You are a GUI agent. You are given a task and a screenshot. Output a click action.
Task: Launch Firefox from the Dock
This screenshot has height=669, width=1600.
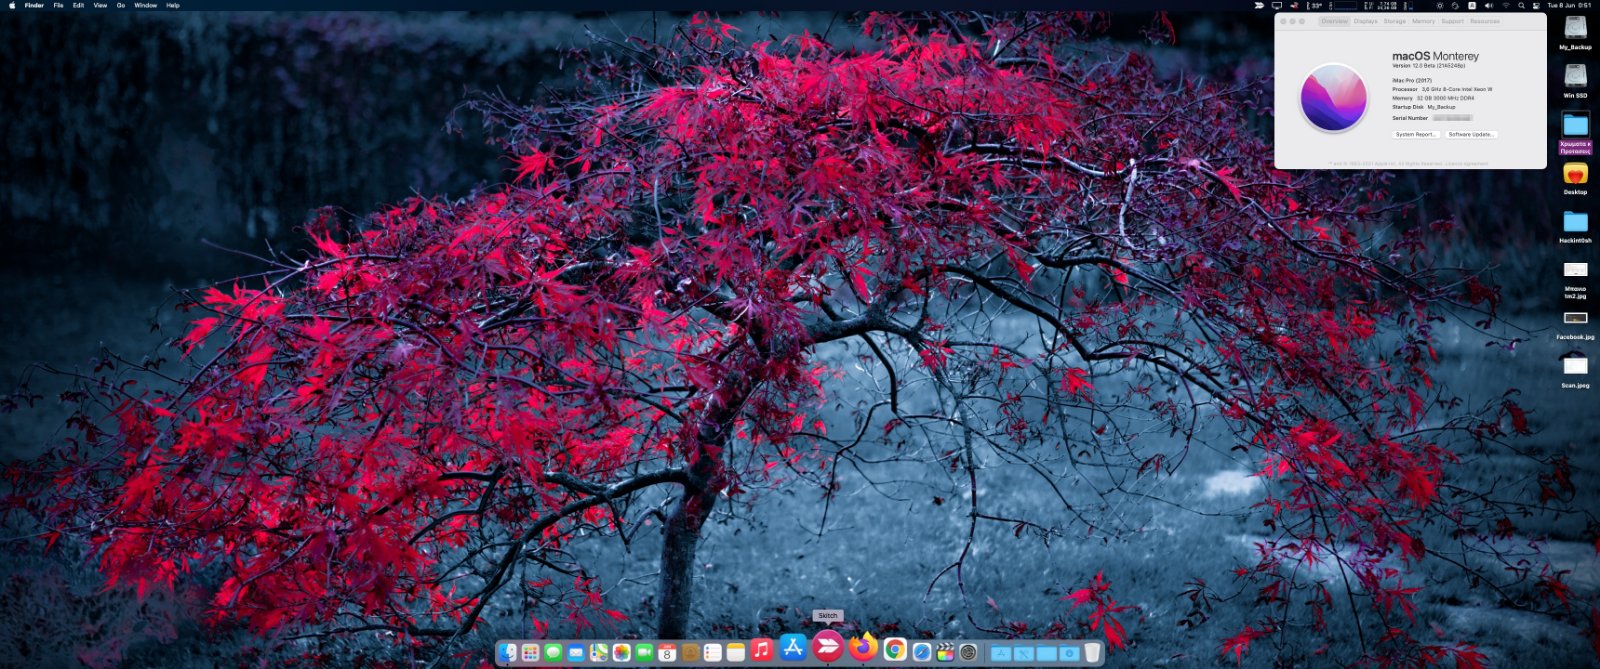pyautogui.click(x=863, y=648)
